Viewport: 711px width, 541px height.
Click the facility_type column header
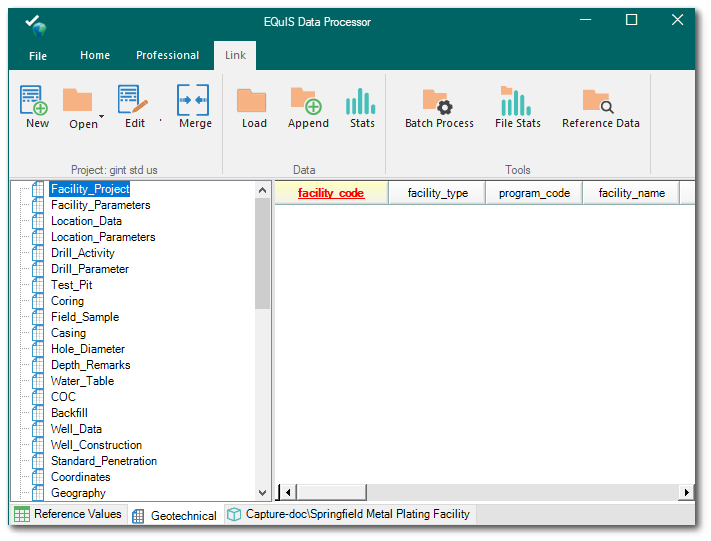pyautogui.click(x=437, y=193)
